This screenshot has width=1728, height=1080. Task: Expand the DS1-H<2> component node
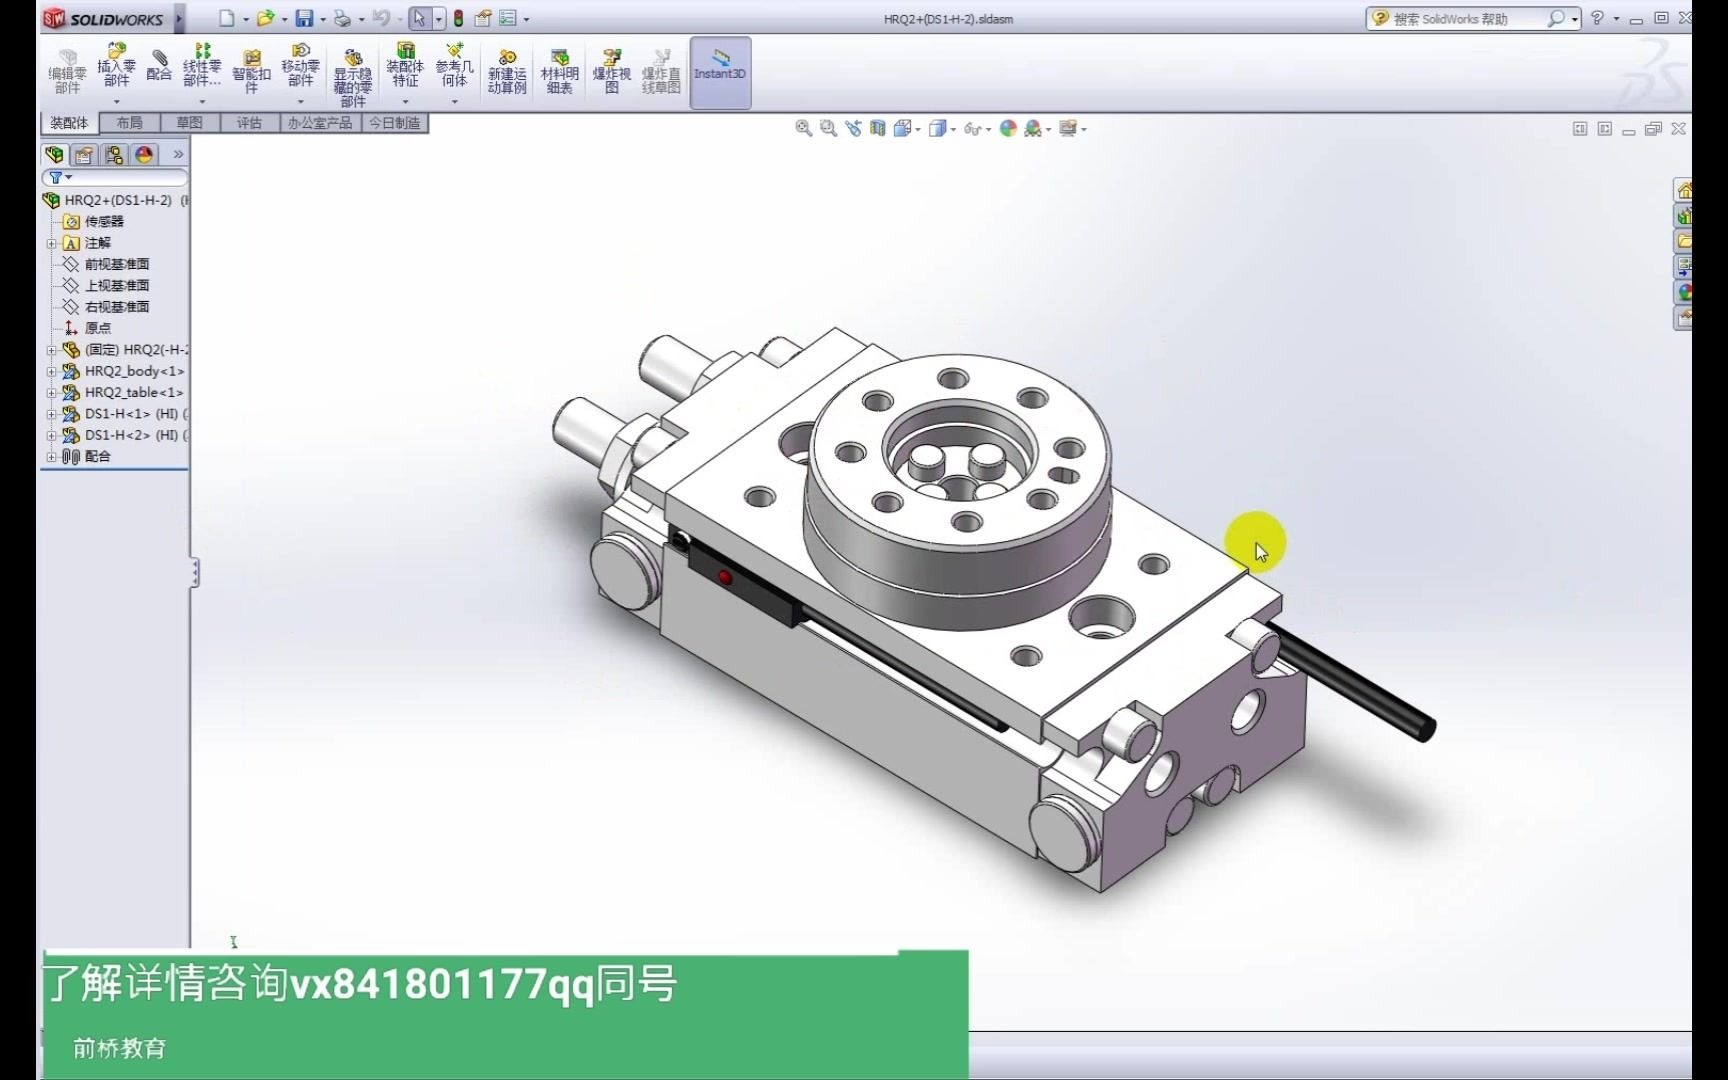pyautogui.click(x=52, y=435)
